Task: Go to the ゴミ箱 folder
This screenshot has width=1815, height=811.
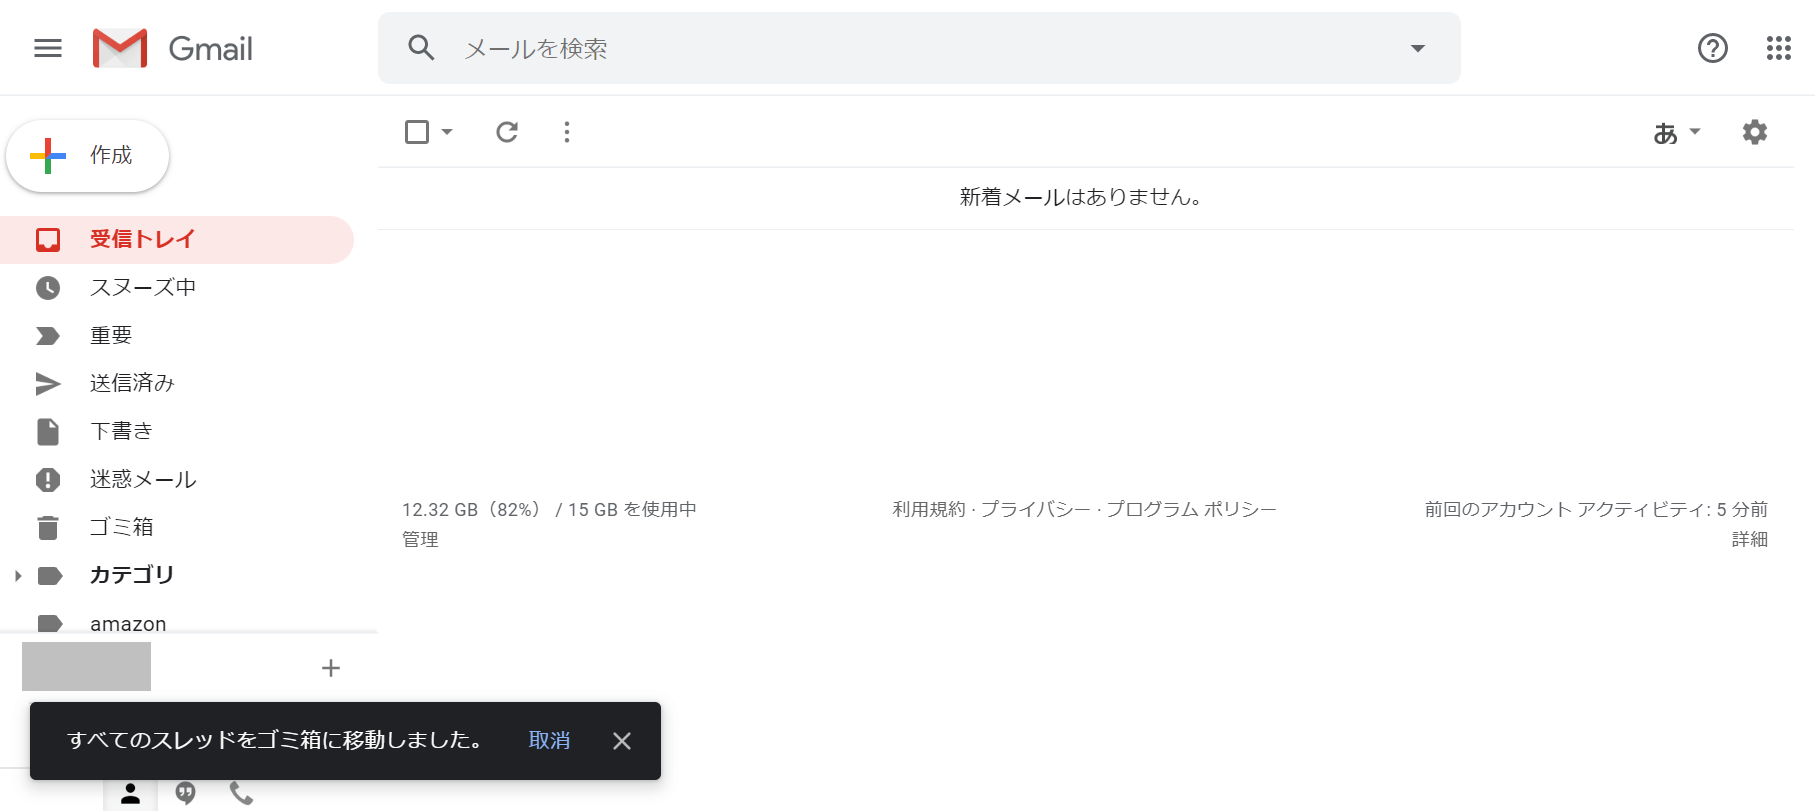Action: (121, 527)
